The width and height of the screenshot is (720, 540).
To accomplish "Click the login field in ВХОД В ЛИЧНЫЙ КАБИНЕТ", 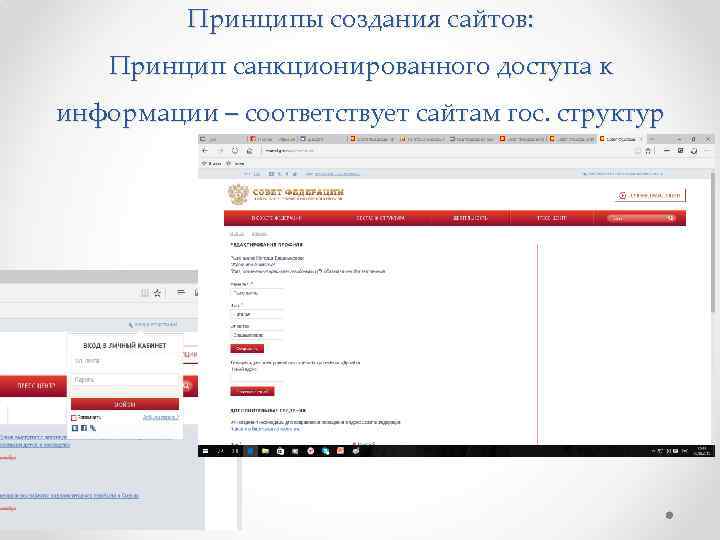I will (x=125, y=361).
